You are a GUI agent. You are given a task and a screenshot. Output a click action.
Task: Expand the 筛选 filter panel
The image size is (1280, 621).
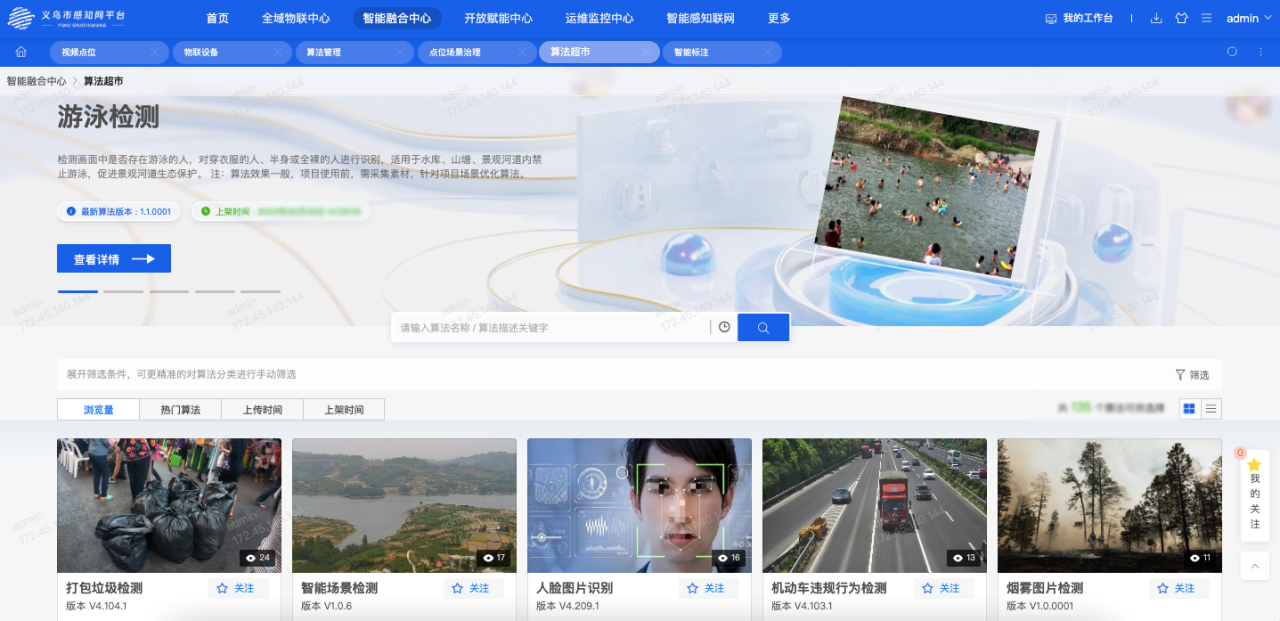click(1192, 375)
